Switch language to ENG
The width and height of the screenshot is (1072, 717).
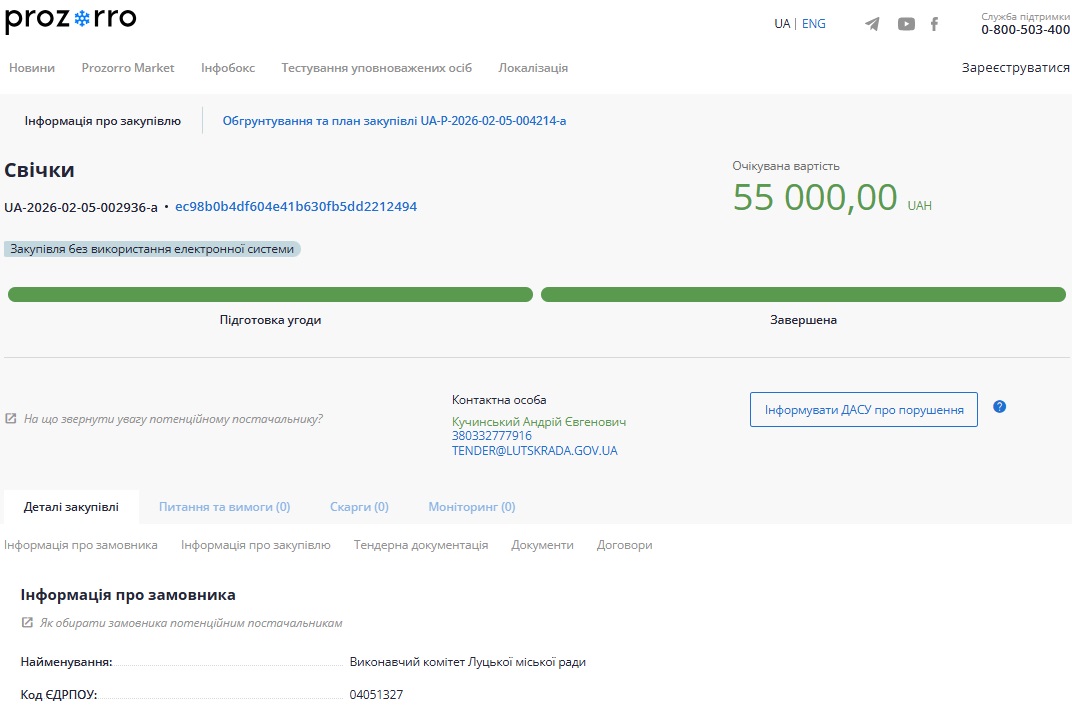pos(813,24)
